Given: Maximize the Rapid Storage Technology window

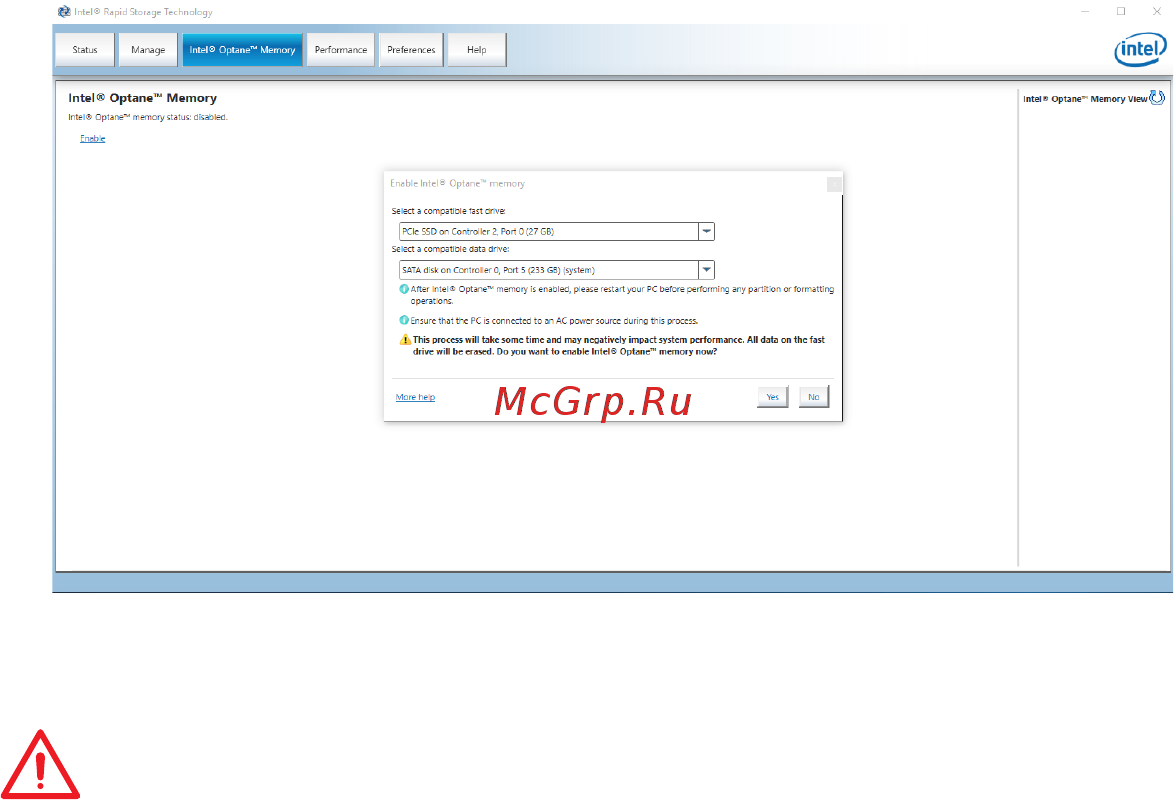Looking at the screenshot, I should pos(1121,11).
